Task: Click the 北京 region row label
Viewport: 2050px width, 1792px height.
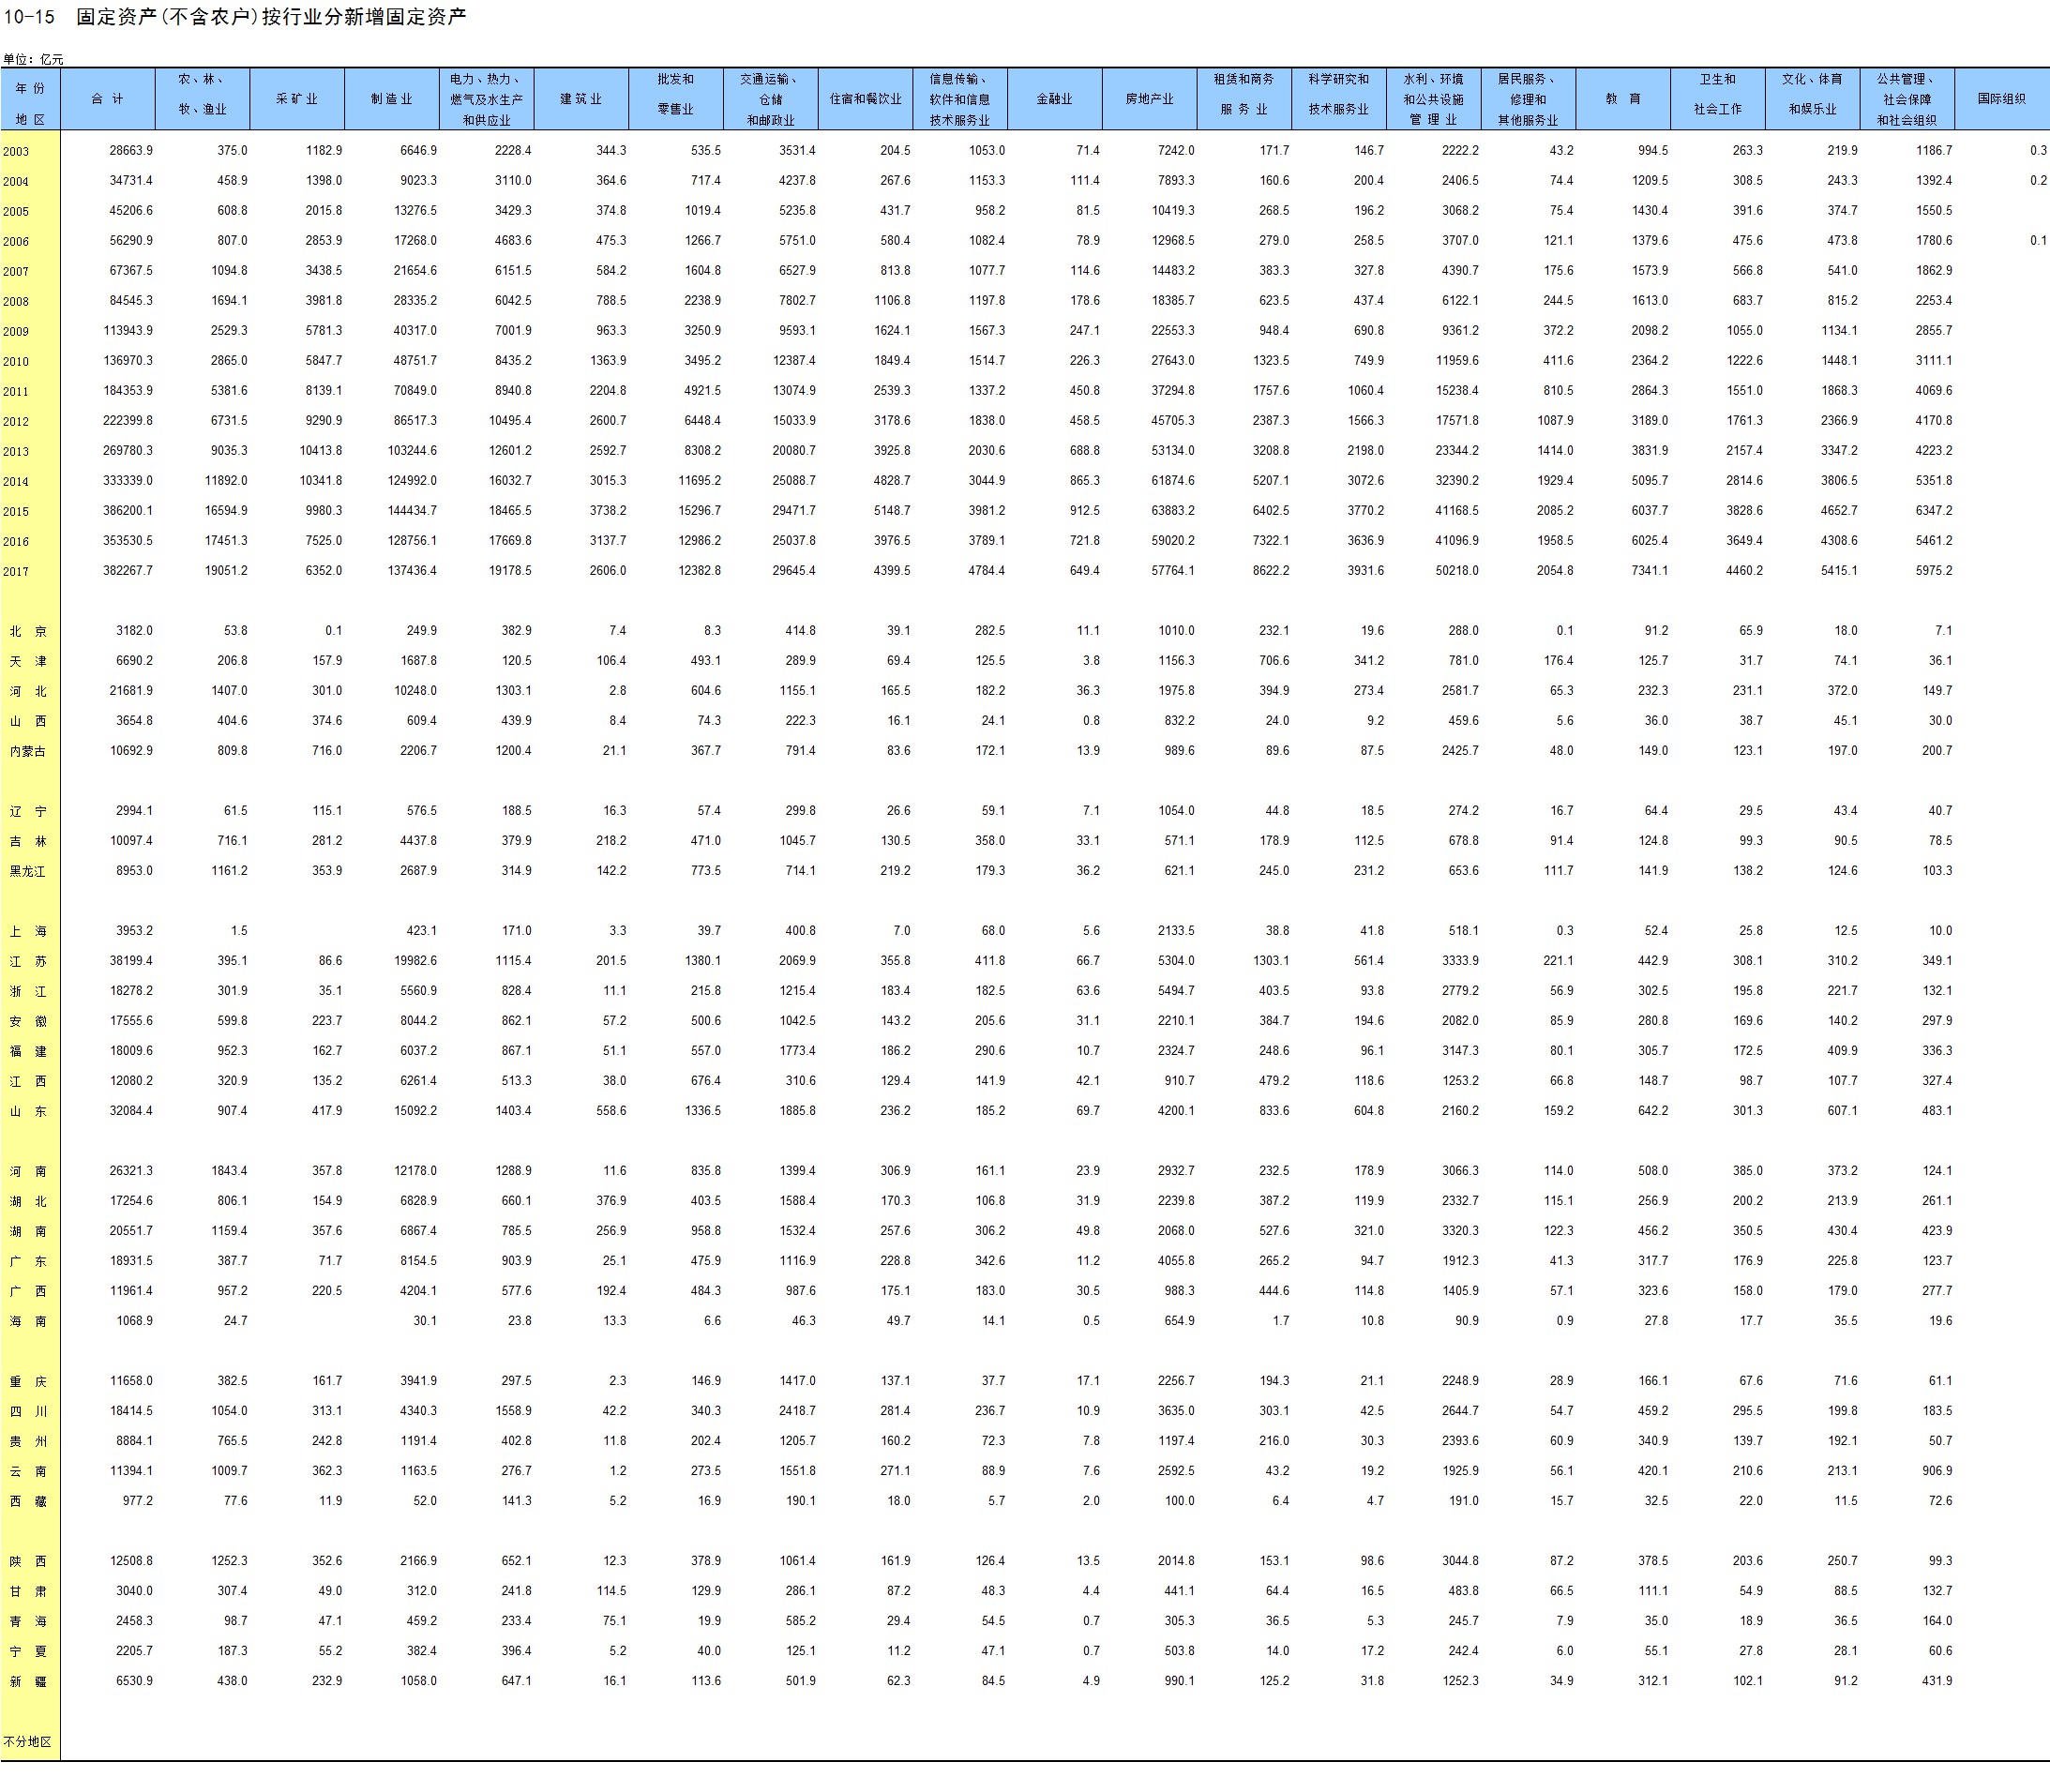Action: click(x=28, y=632)
